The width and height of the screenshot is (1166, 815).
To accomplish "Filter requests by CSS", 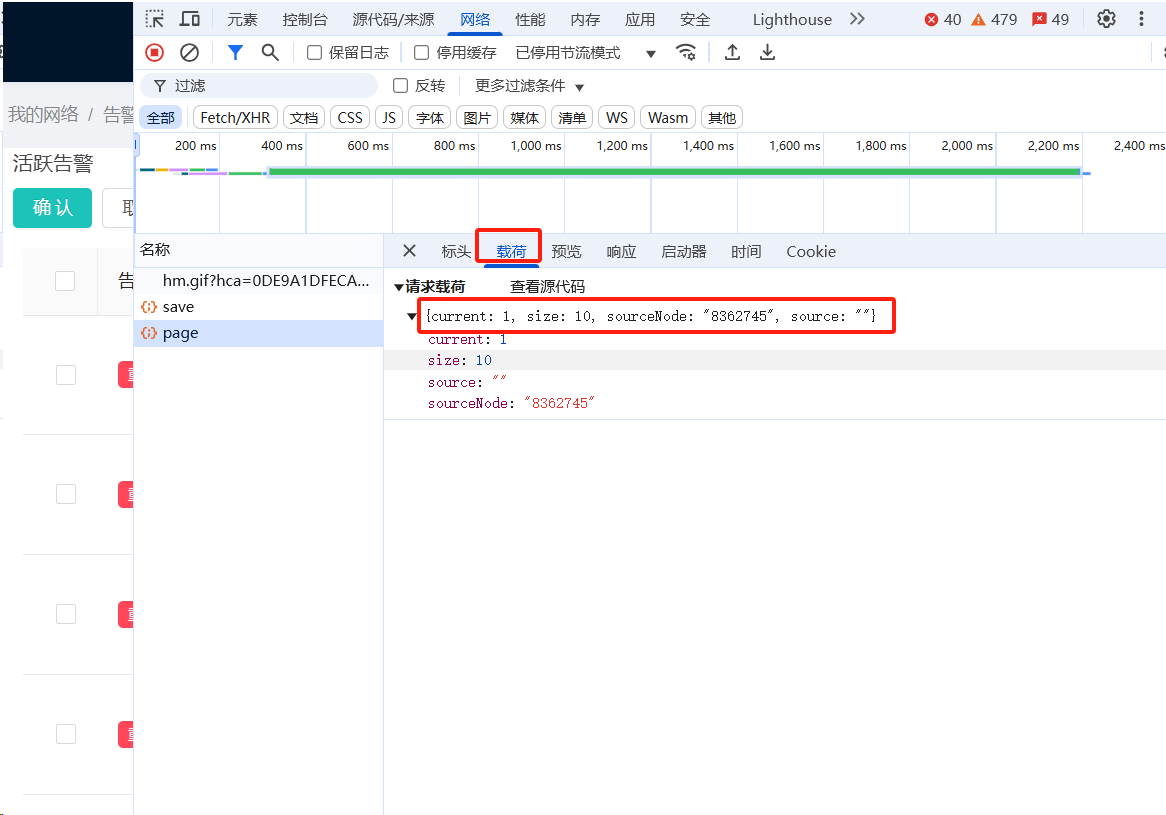I will [350, 117].
